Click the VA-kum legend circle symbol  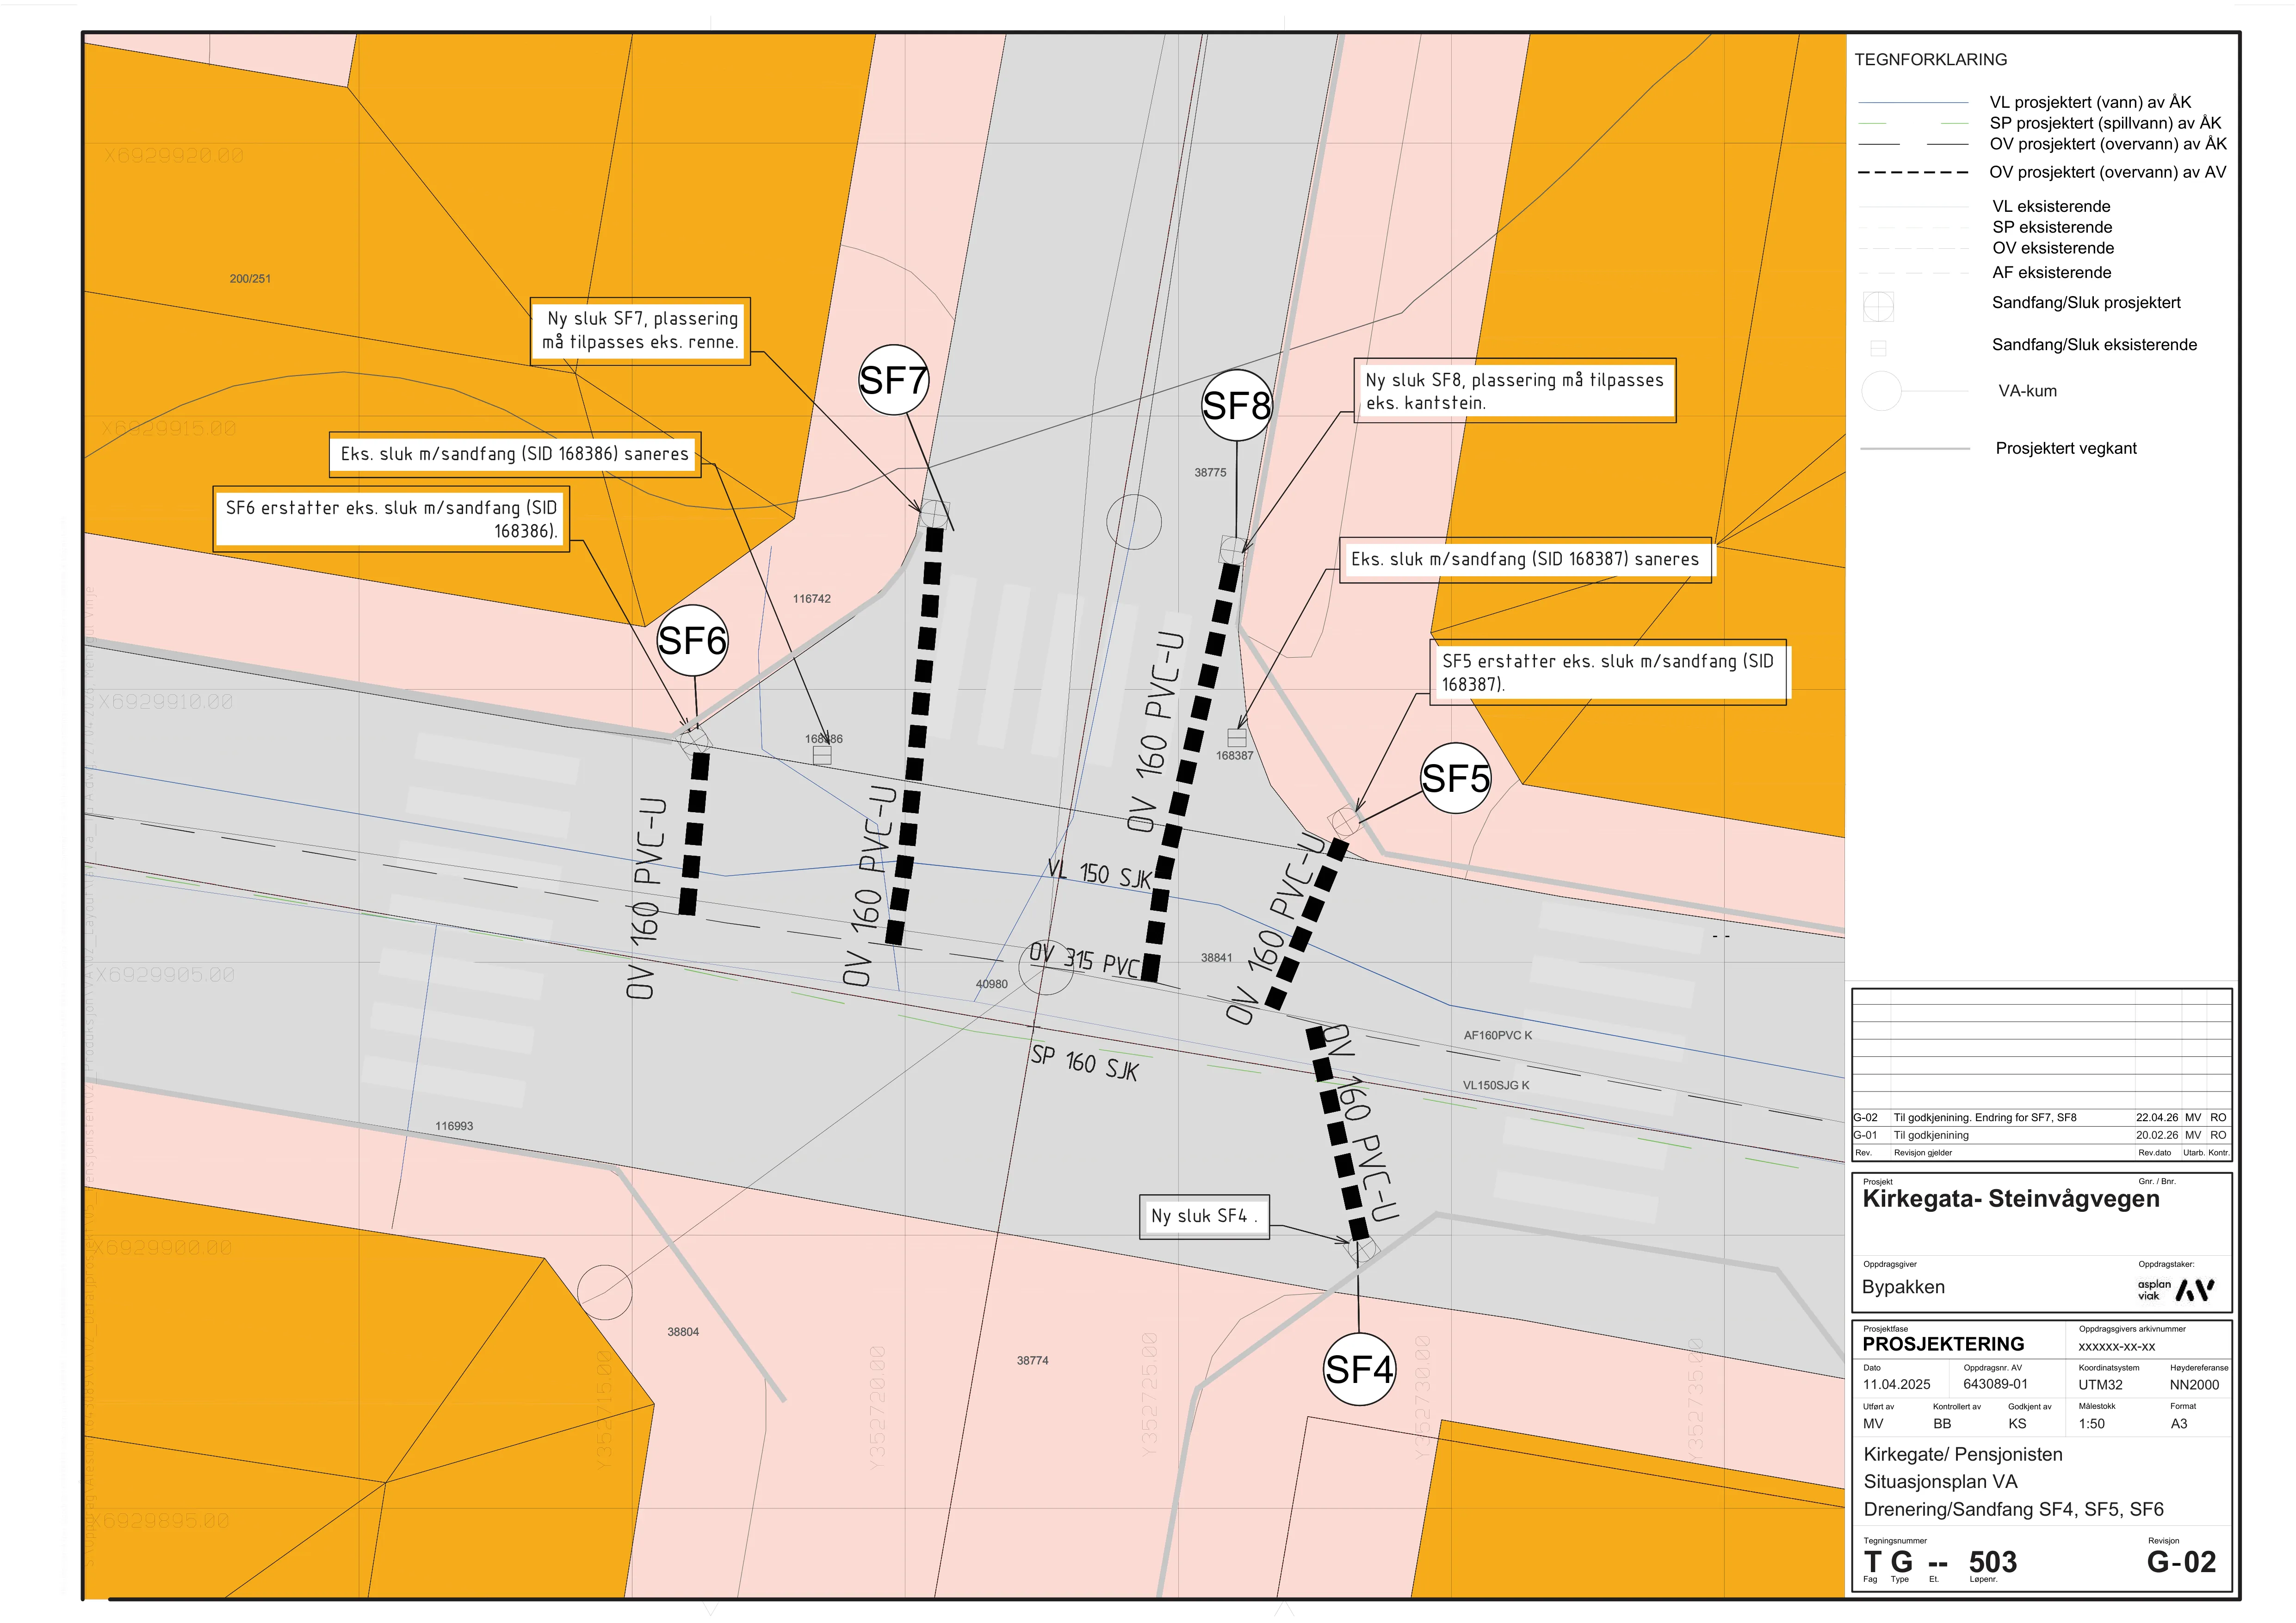[x=1881, y=391]
